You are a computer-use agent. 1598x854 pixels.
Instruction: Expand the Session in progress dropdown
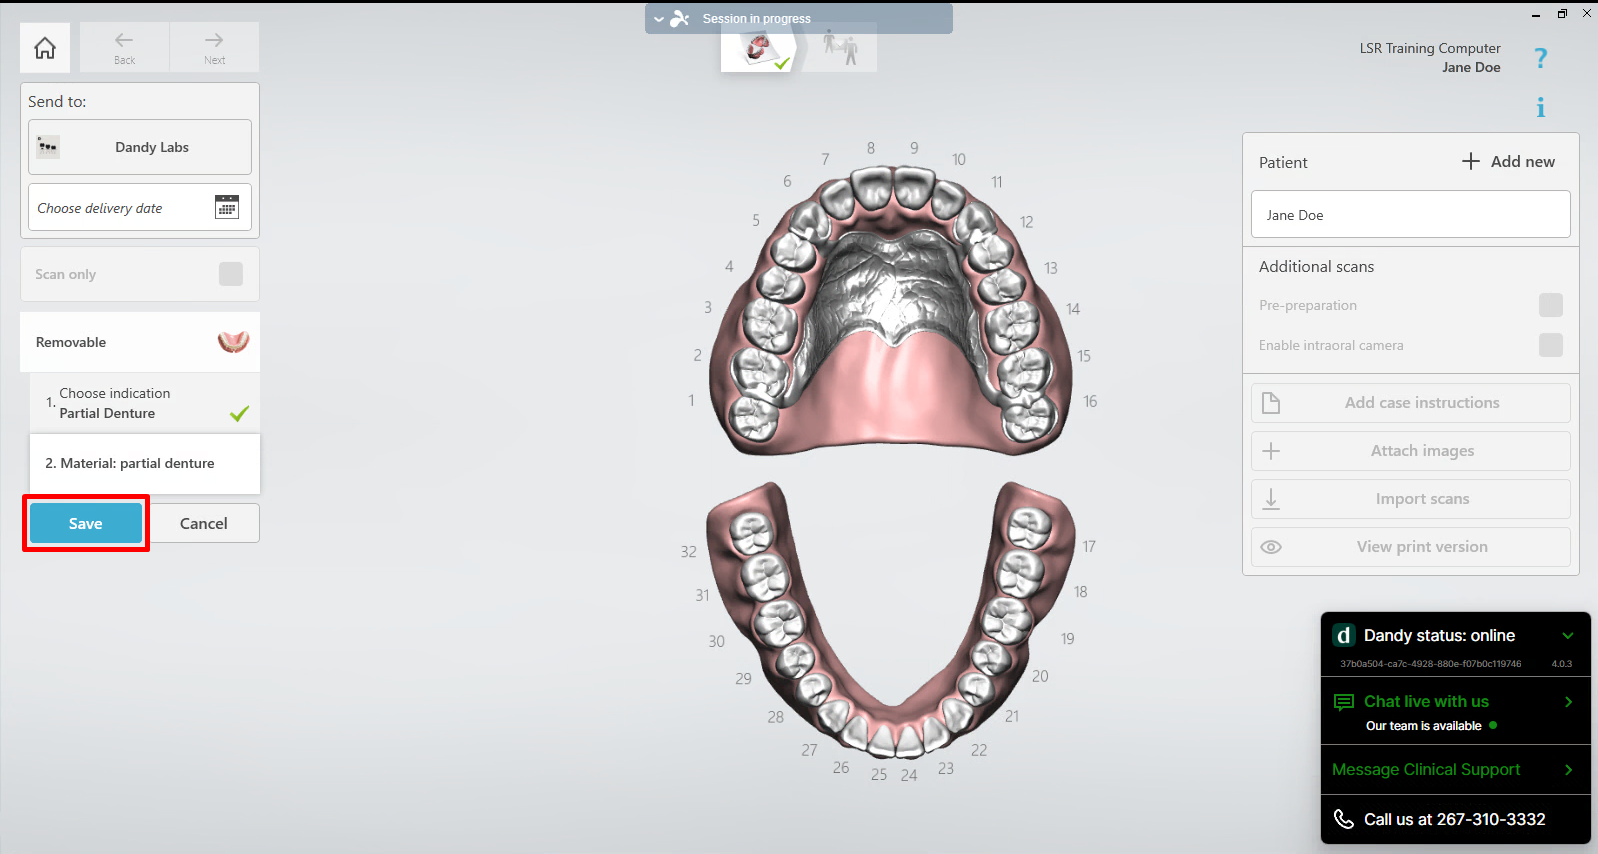(659, 19)
